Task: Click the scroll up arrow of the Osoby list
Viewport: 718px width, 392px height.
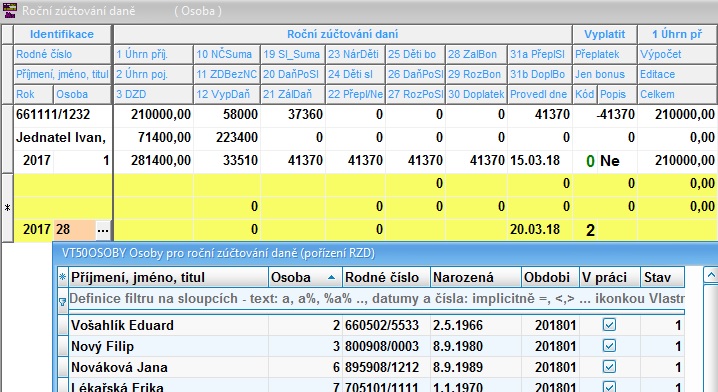Action: [x=711, y=276]
